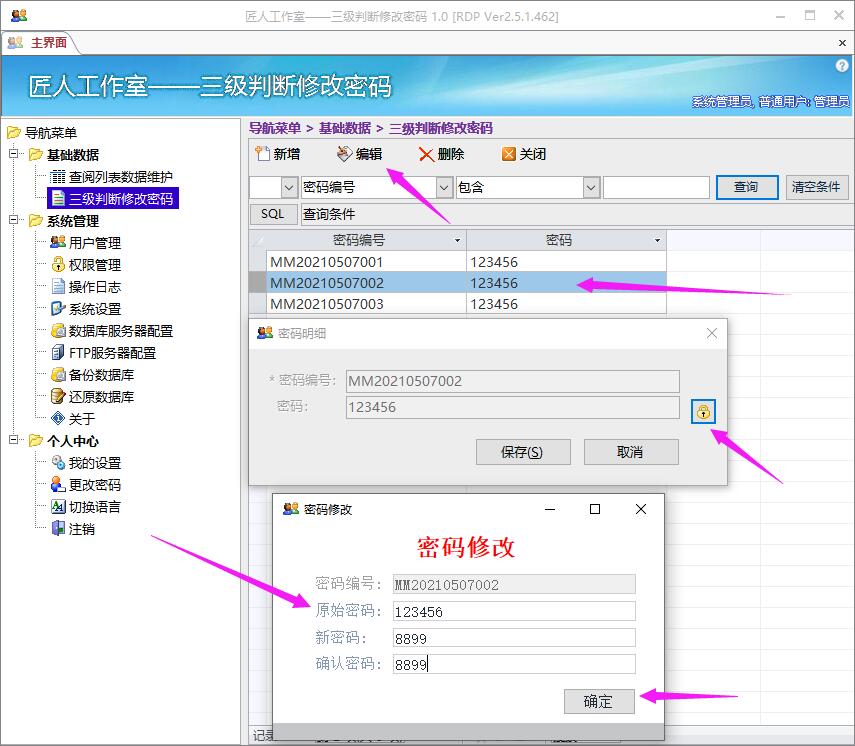
Task: Click 三级判断修改密码 in the breadcrumb
Action: pos(441,128)
